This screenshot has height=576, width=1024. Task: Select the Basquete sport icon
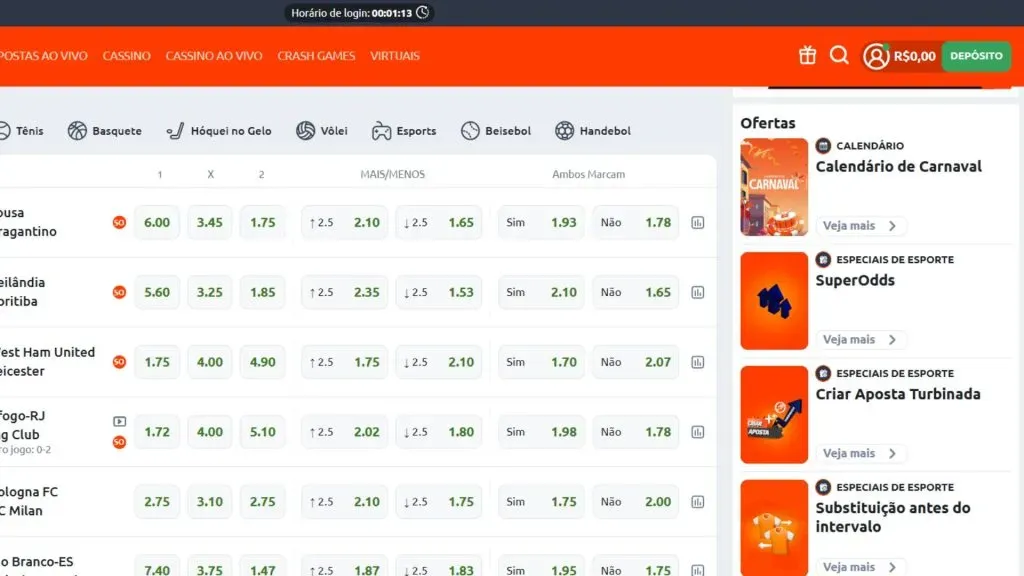78,131
